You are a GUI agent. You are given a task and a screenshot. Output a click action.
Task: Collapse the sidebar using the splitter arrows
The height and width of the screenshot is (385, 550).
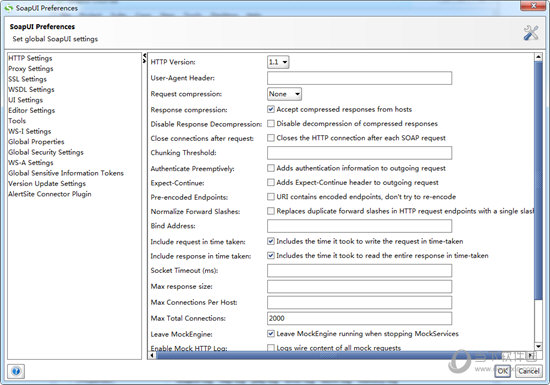(144, 56)
